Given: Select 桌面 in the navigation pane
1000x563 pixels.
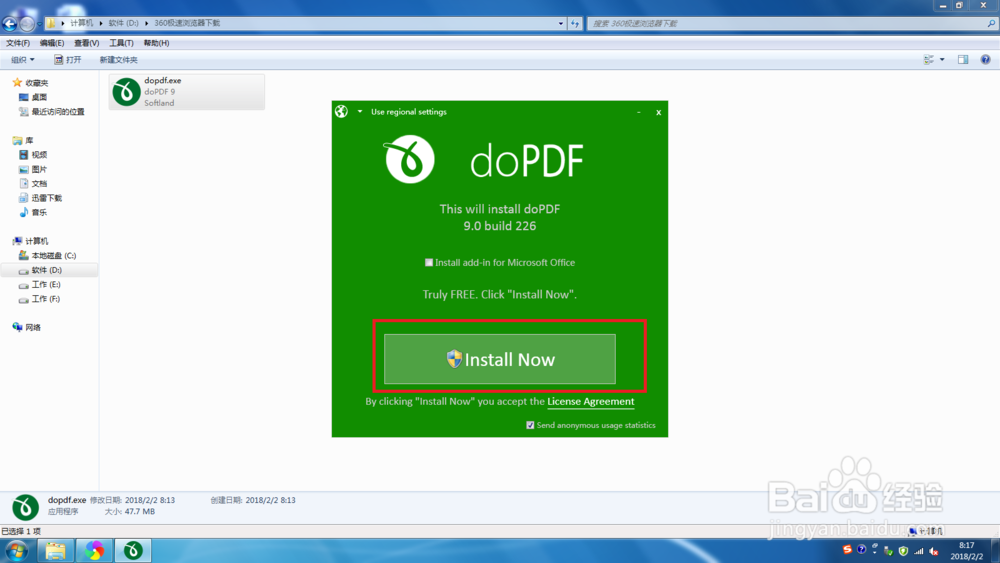Looking at the screenshot, I should tap(33, 98).
